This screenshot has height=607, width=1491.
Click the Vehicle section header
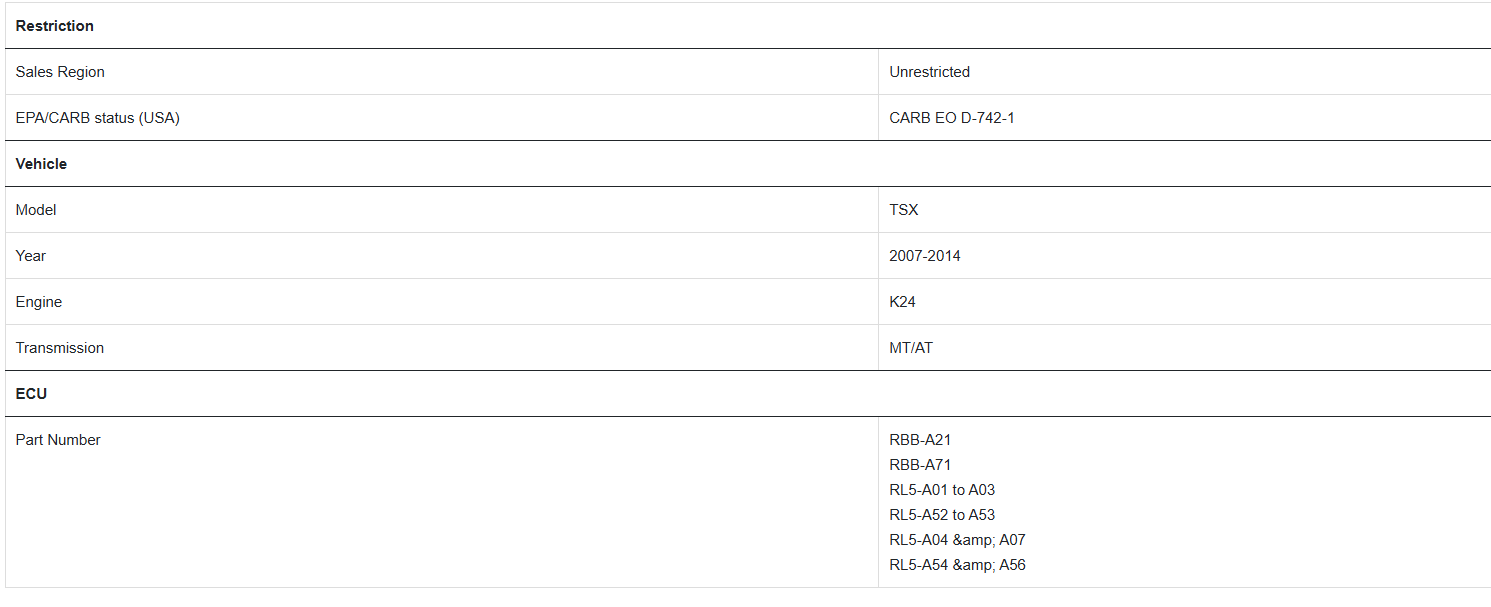tap(42, 164)
